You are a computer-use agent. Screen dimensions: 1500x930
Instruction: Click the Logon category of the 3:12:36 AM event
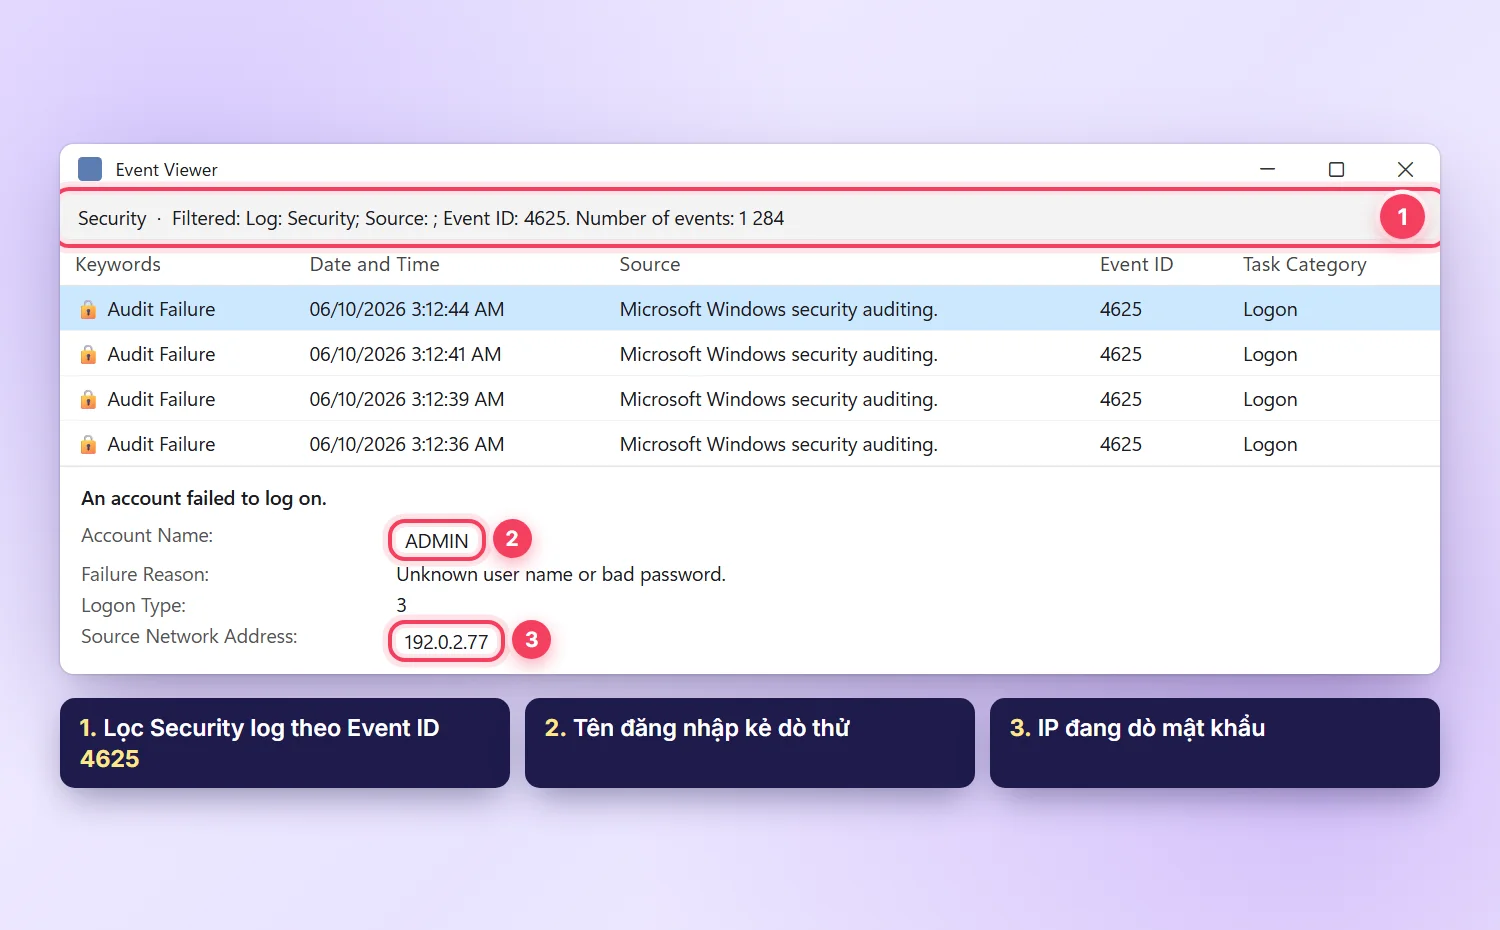pyautogui.click(x=1270, y=444)
